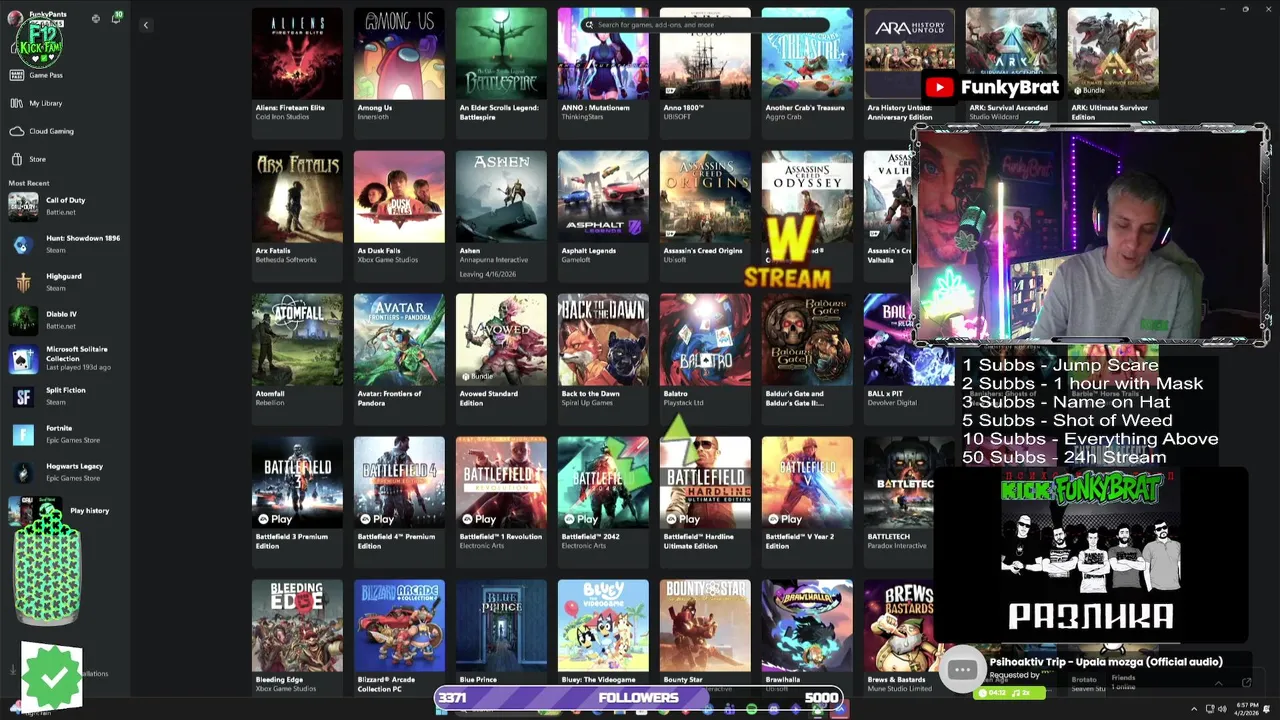Screen dimensions: 1280x720
Task: Click the back arrow beside the sidebar
Action: (145, 25)
